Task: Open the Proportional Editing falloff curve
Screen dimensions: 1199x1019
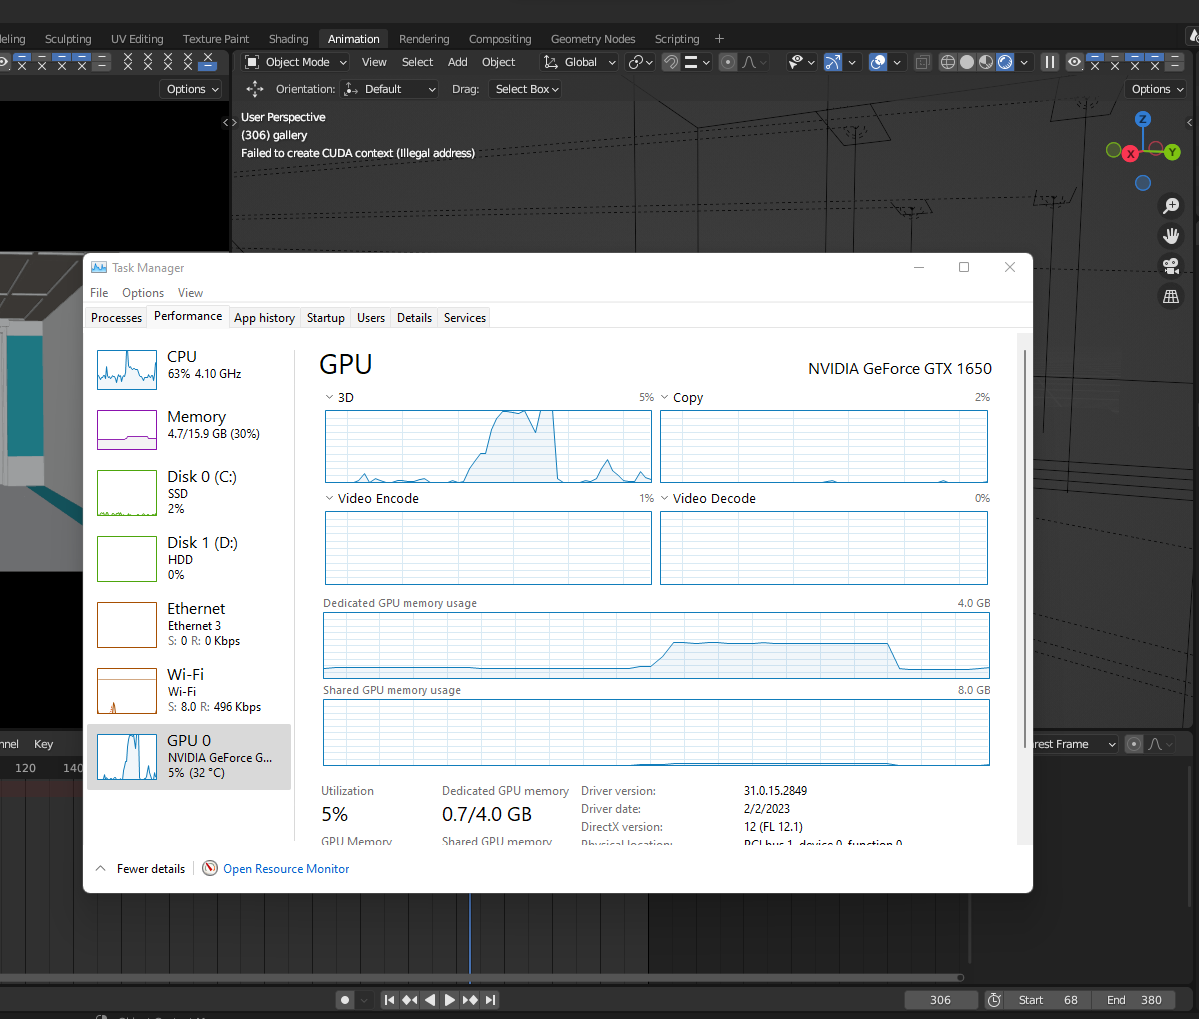Action: pyautogui.click(x=754, y=62)
